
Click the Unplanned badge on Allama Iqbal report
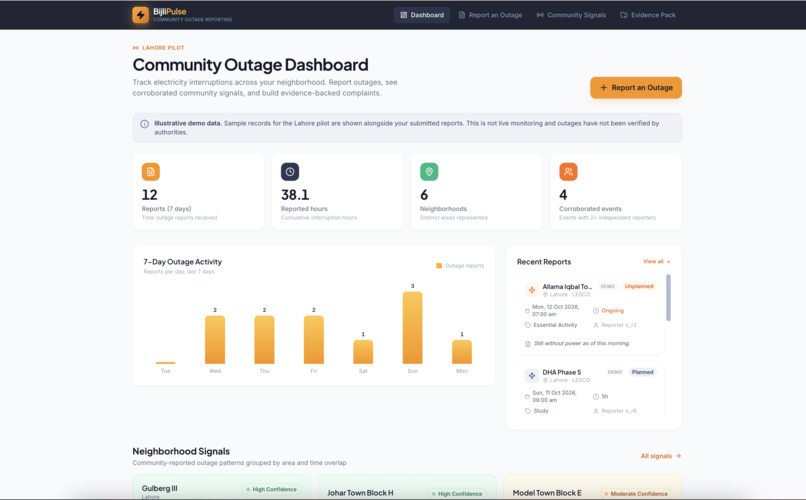(638, 286)
